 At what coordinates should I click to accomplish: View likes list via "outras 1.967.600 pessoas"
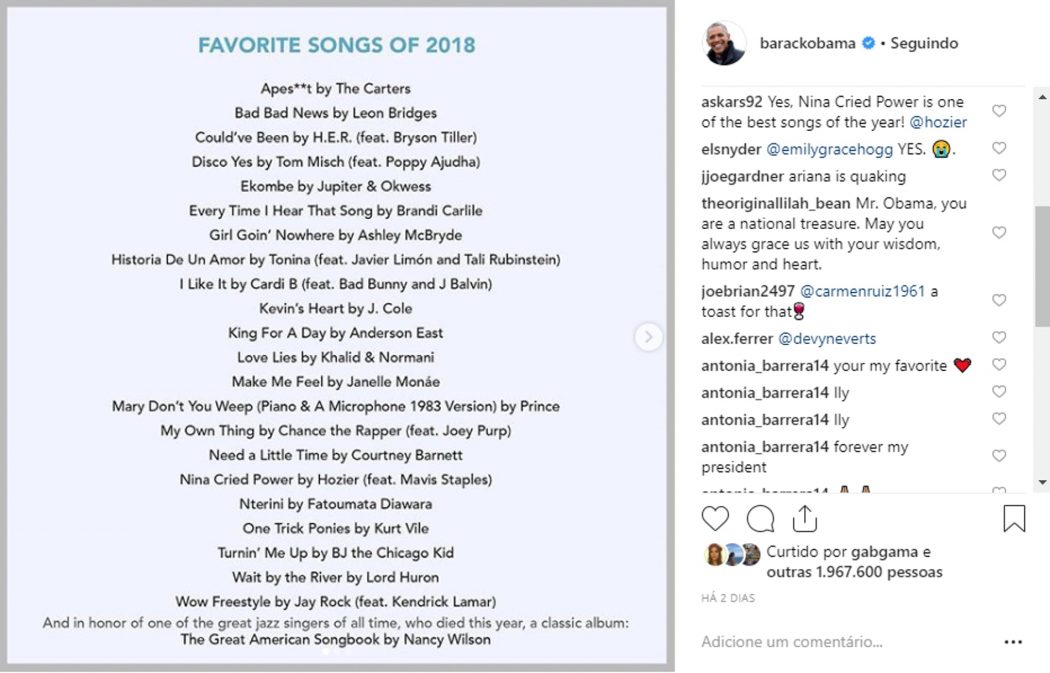[x=854, y=572]
